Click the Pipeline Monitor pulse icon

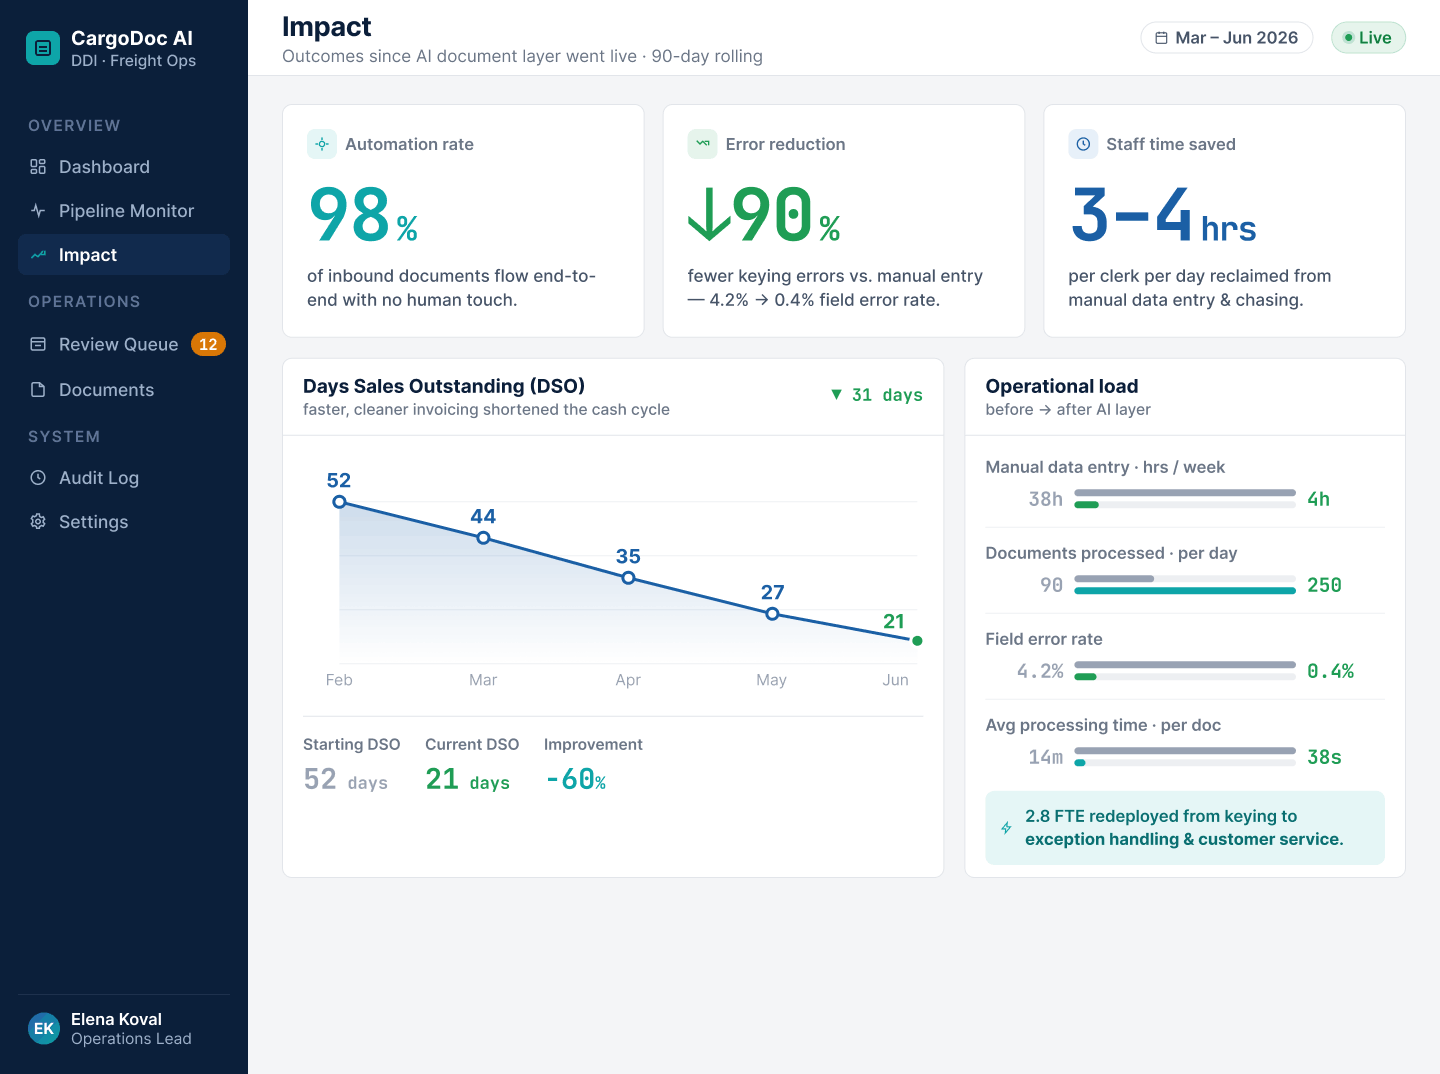click(x=38, y=211)
